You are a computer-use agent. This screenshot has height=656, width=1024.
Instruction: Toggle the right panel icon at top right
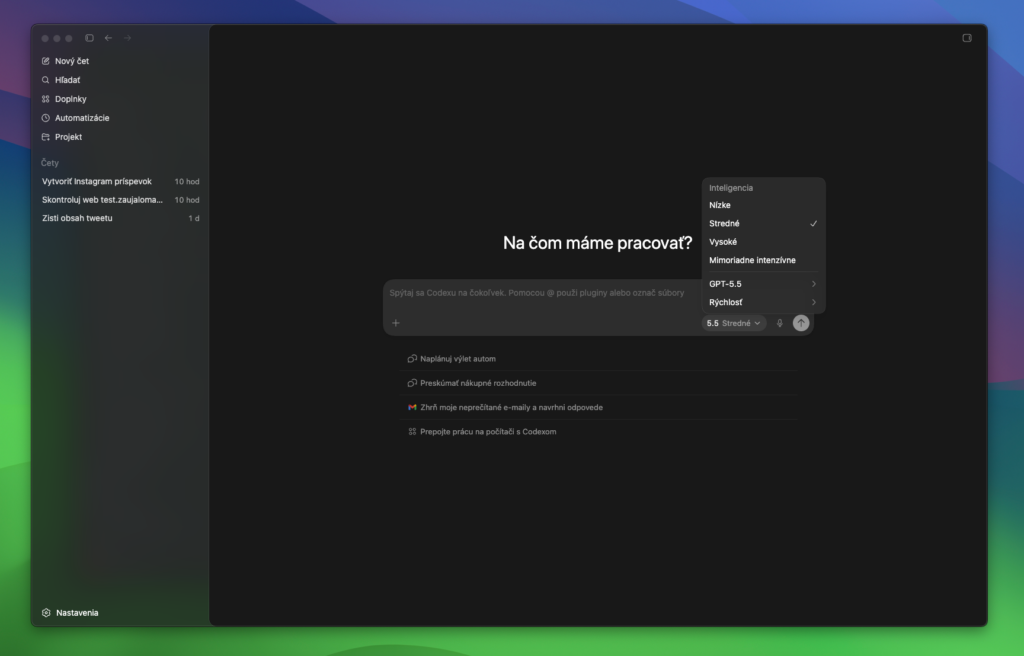click(967, 38)
